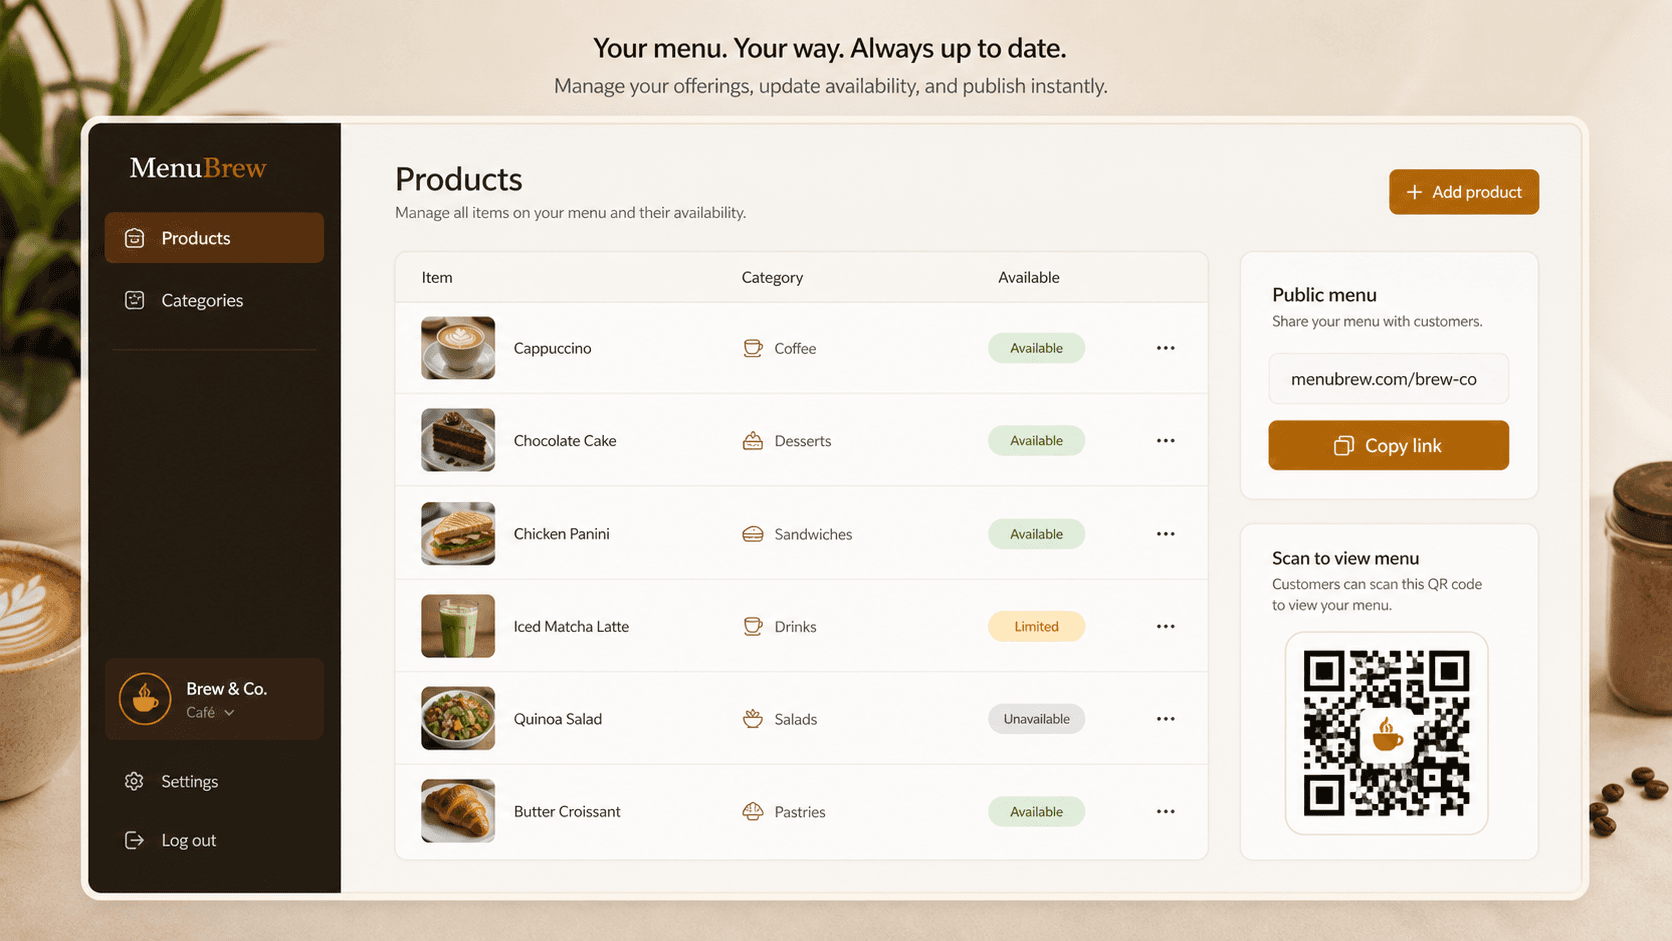
Task: Click the Drinks category cup icon
Action: [x=753, y=626]
